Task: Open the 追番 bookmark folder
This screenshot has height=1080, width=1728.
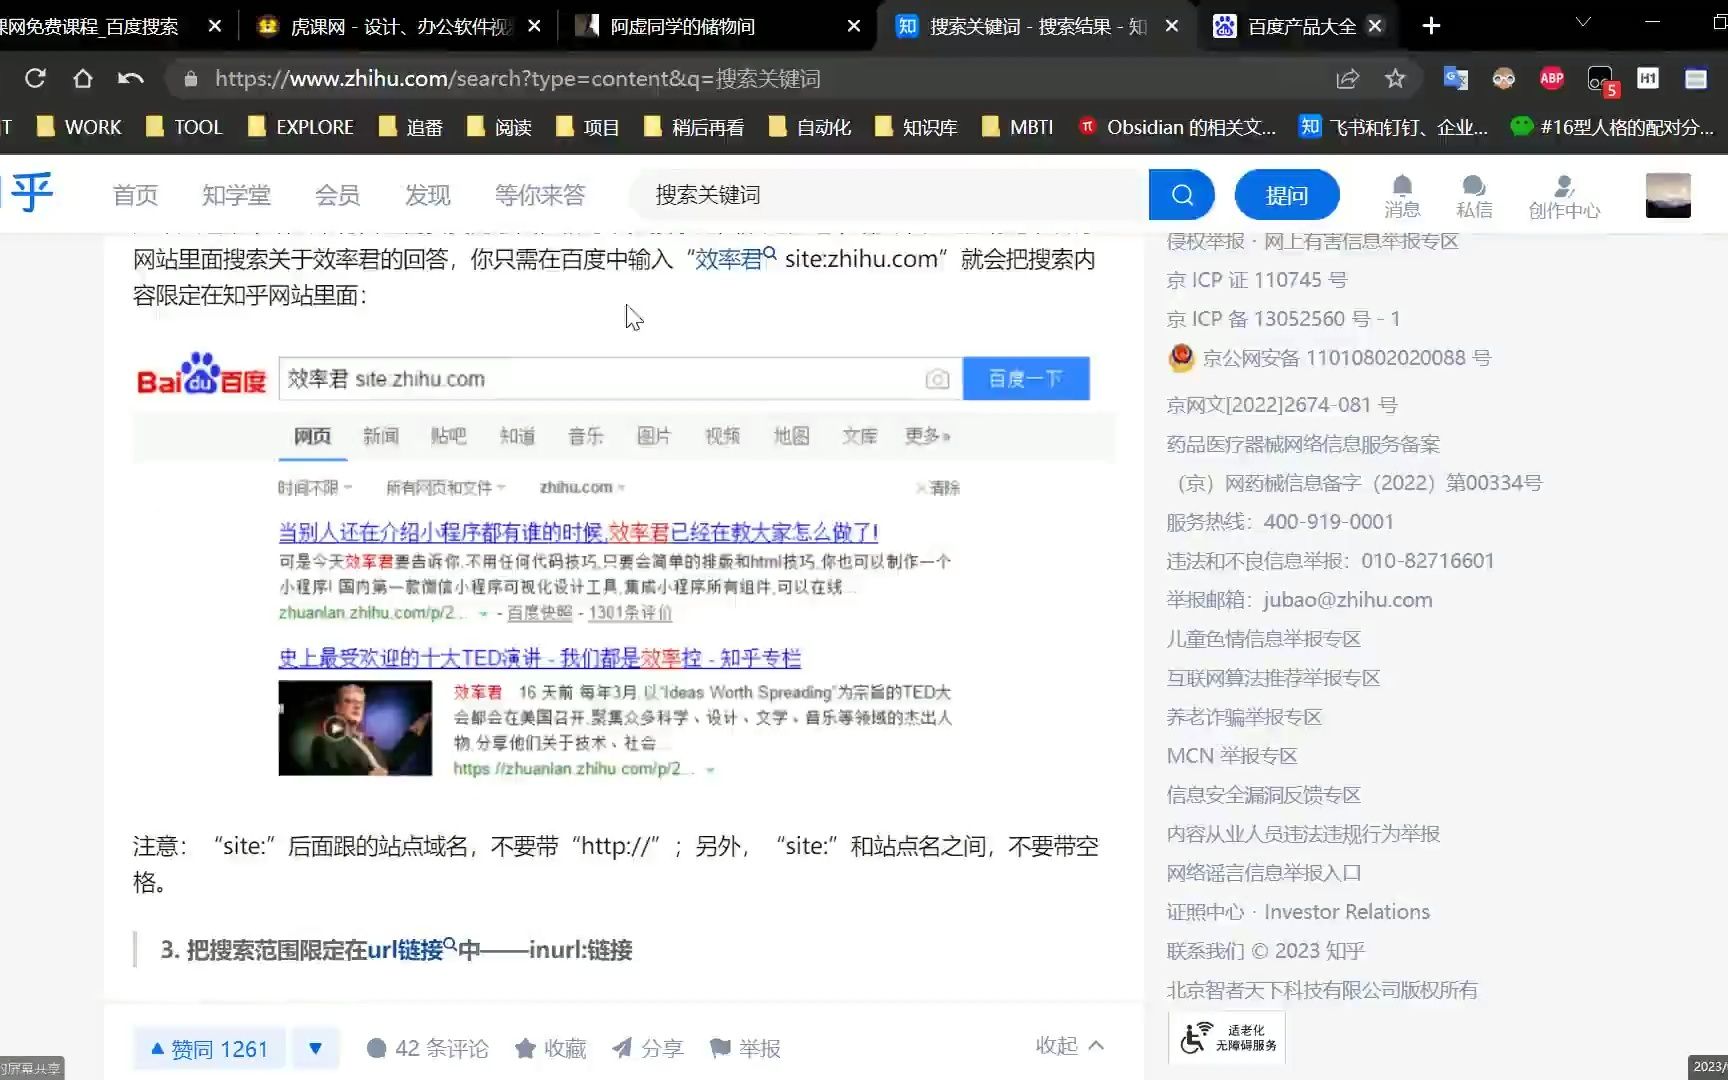Action: (x=411, y=127)
